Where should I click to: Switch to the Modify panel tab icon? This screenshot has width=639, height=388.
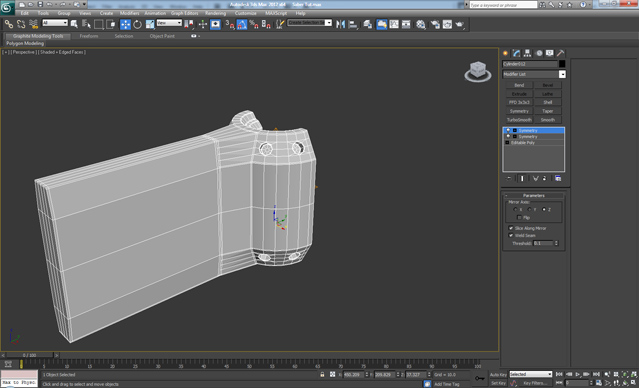pos(516,53)
